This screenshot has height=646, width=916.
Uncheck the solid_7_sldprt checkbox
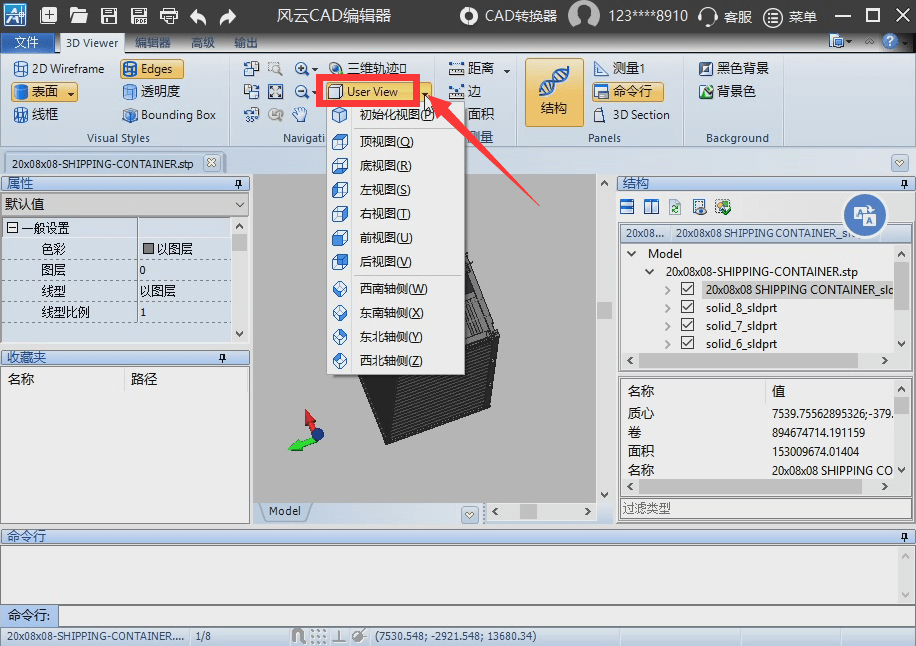click(688, 325)
